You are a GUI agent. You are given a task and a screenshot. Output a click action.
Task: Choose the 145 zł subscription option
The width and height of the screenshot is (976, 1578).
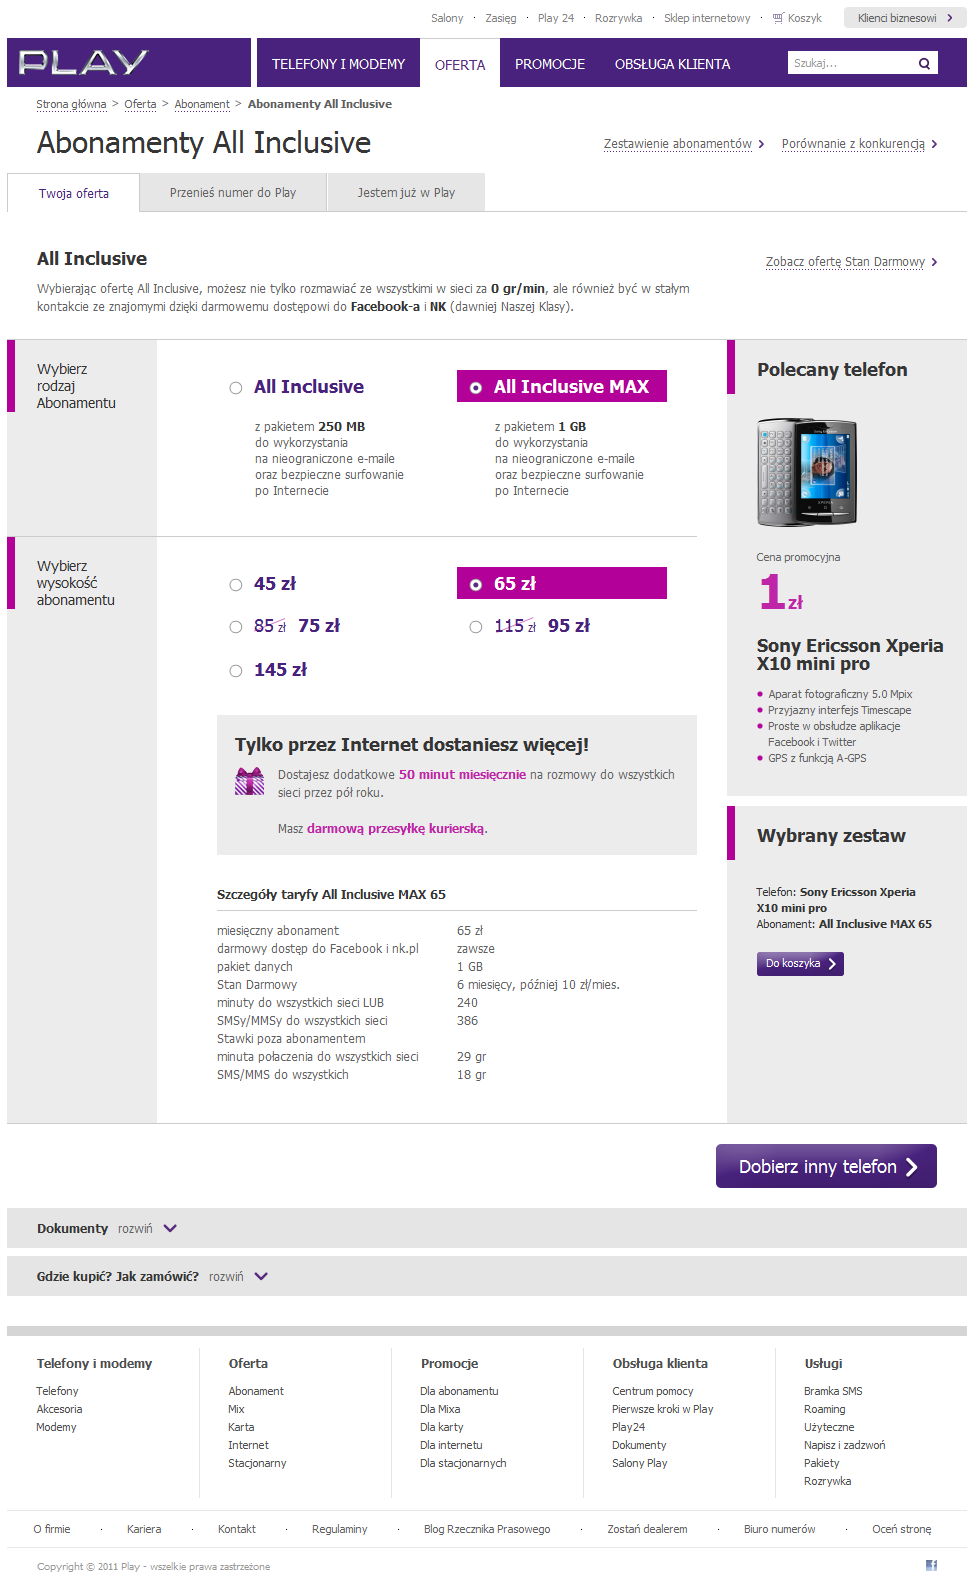236,671
